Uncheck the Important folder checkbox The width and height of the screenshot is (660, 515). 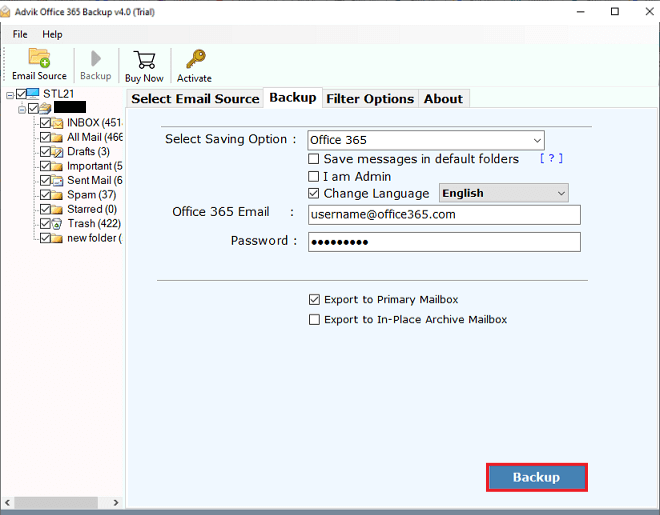point(45,166)
